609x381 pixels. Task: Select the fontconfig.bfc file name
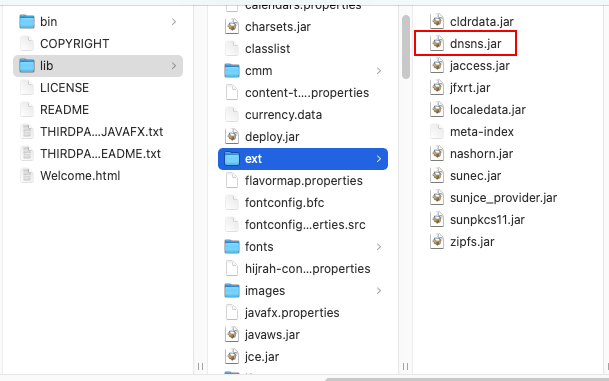tap(284, 203)
